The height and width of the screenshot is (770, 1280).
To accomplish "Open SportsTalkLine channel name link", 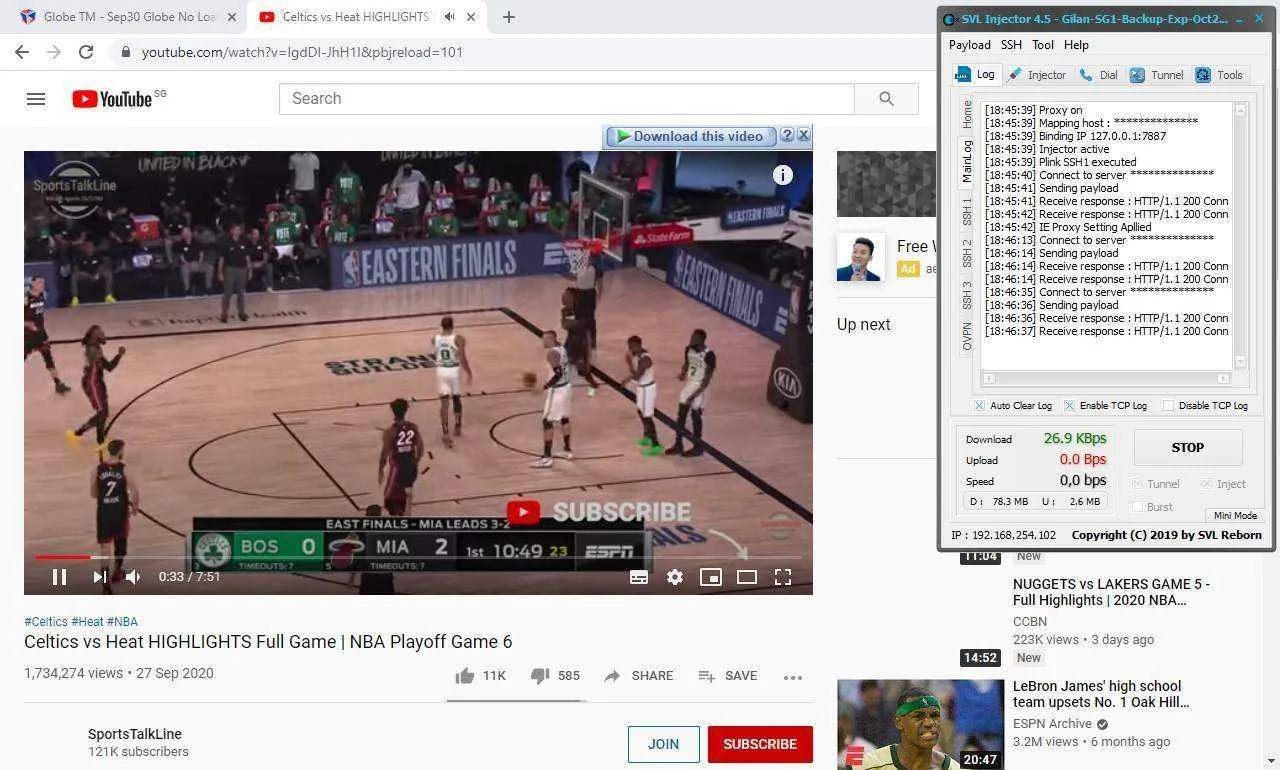I will (135, 734).
